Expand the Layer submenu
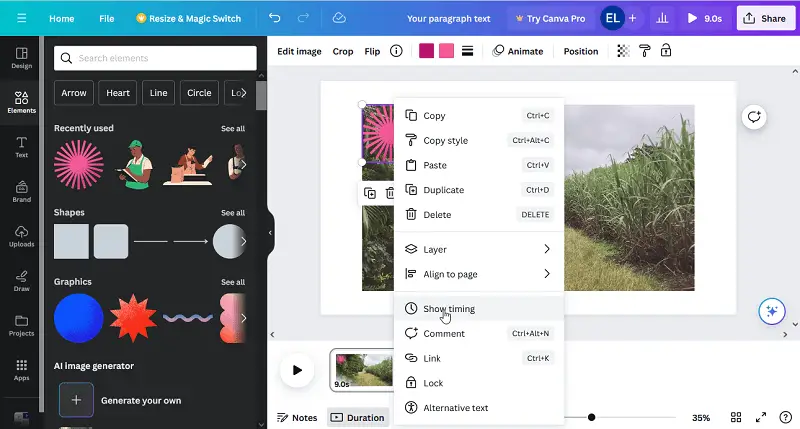 478,249
